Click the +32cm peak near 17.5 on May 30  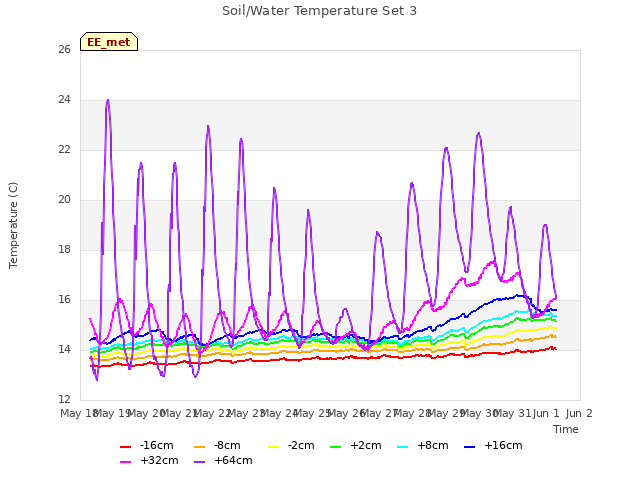tap(493, 261)
